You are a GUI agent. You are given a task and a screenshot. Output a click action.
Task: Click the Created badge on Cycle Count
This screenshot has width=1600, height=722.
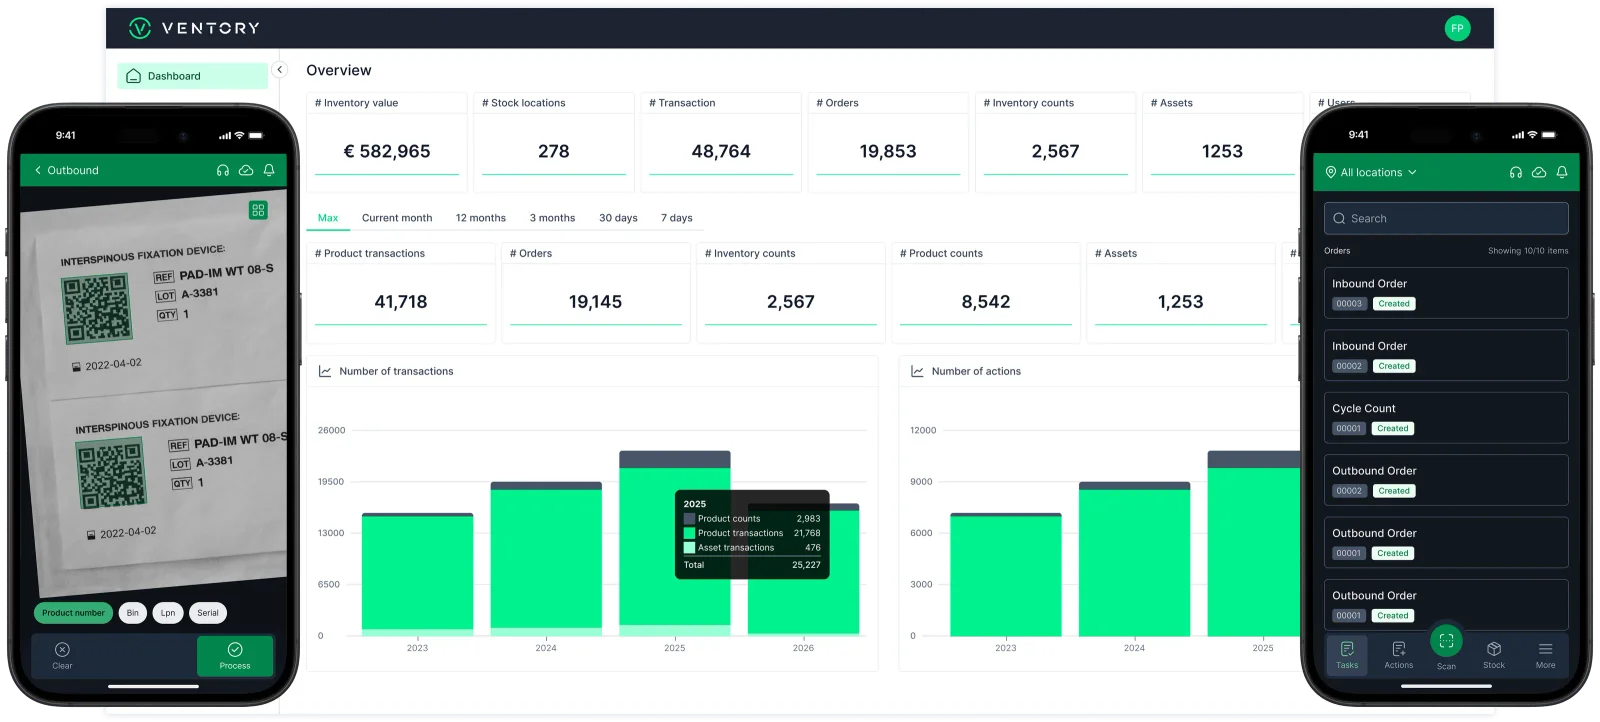[x=1392, y=429]
